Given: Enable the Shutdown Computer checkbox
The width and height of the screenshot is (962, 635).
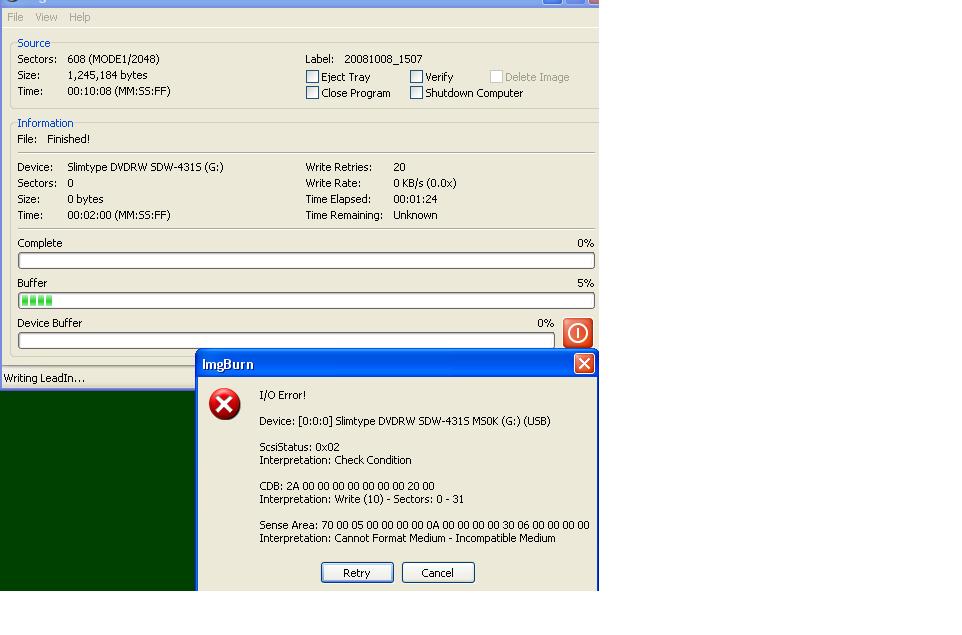Looking at the screenshot, I should click(x=416, y=93).
